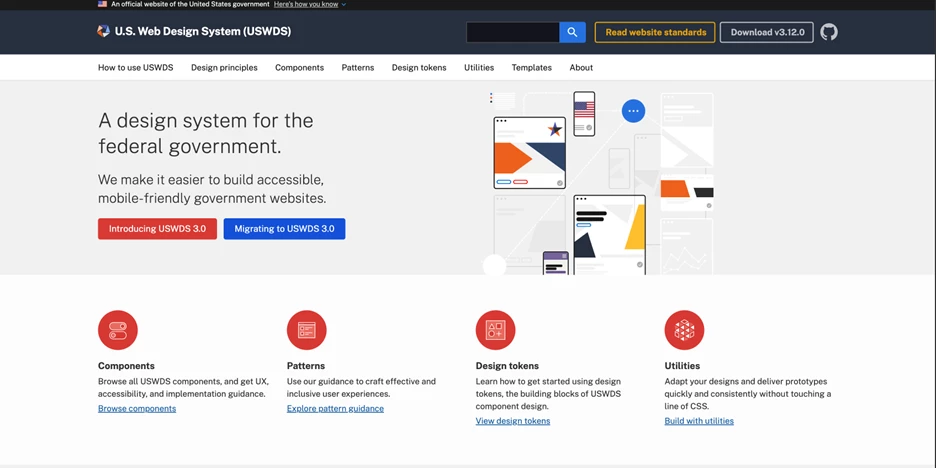Click the Migrating to USWDS 3.0 button
This screenshot has width=936, height=468.
coord(284,229)
